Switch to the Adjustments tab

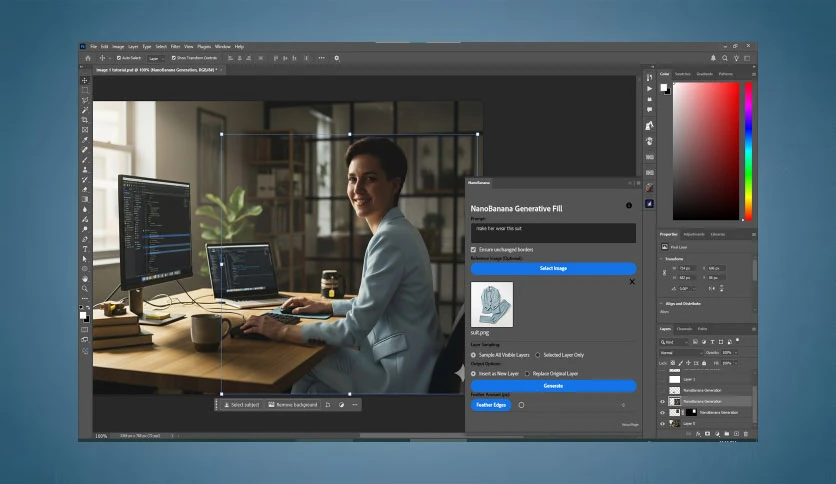pos(694,234)
